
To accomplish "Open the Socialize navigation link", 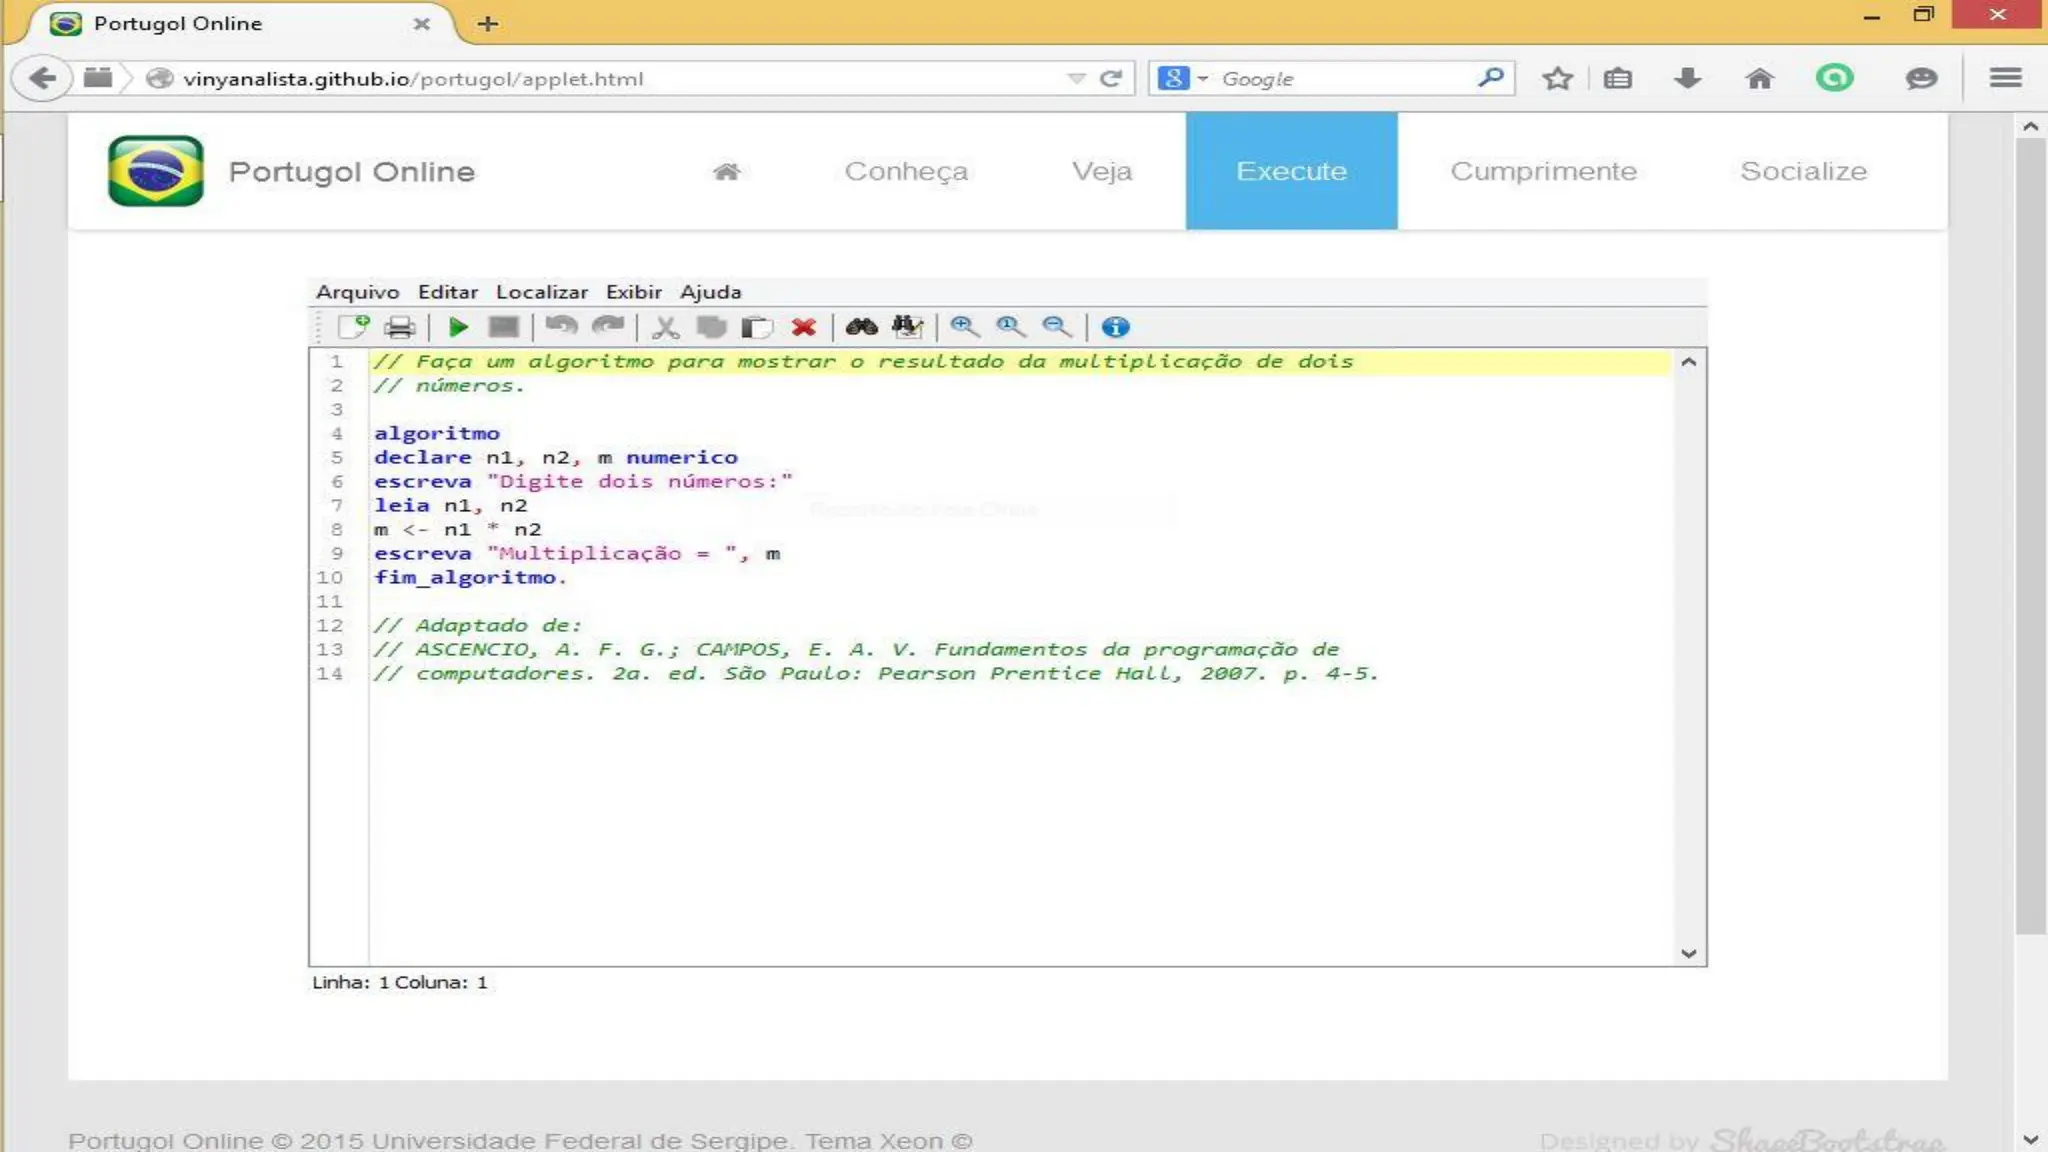I will (x=1803, y=171).
